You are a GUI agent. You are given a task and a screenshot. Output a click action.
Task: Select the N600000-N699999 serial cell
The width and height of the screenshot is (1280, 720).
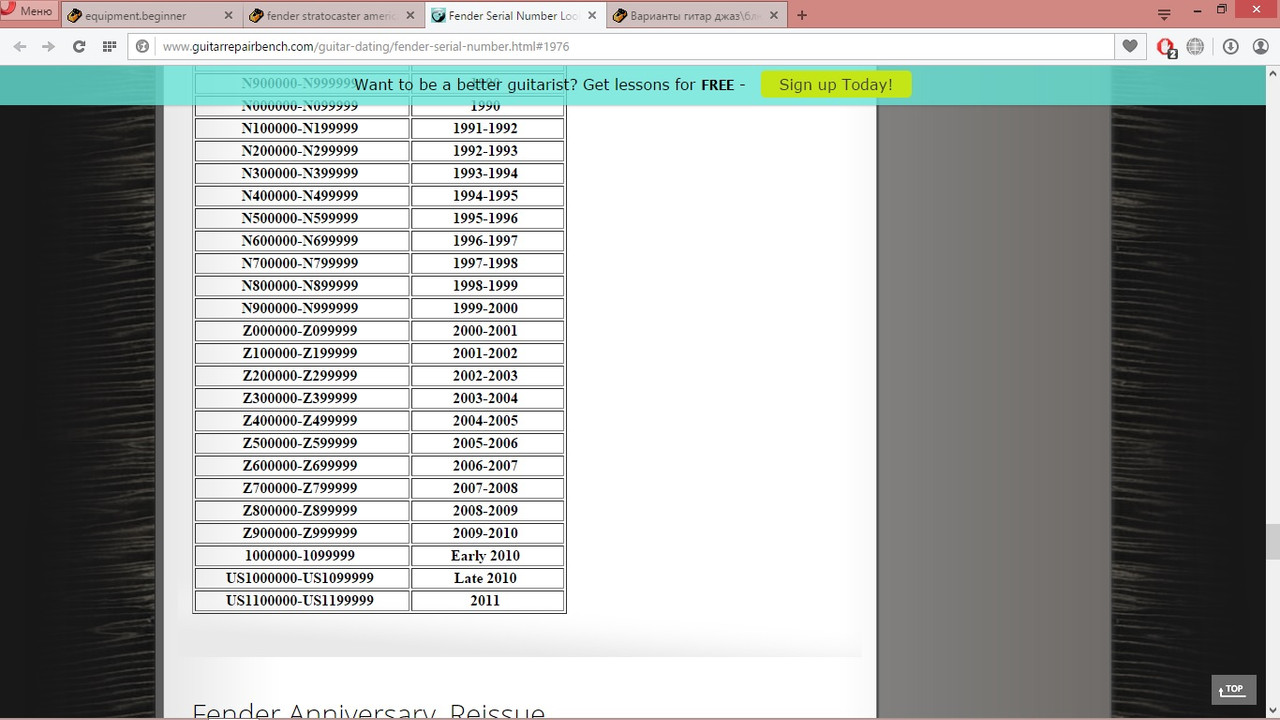pyautogui.click(x=301, y=241)
